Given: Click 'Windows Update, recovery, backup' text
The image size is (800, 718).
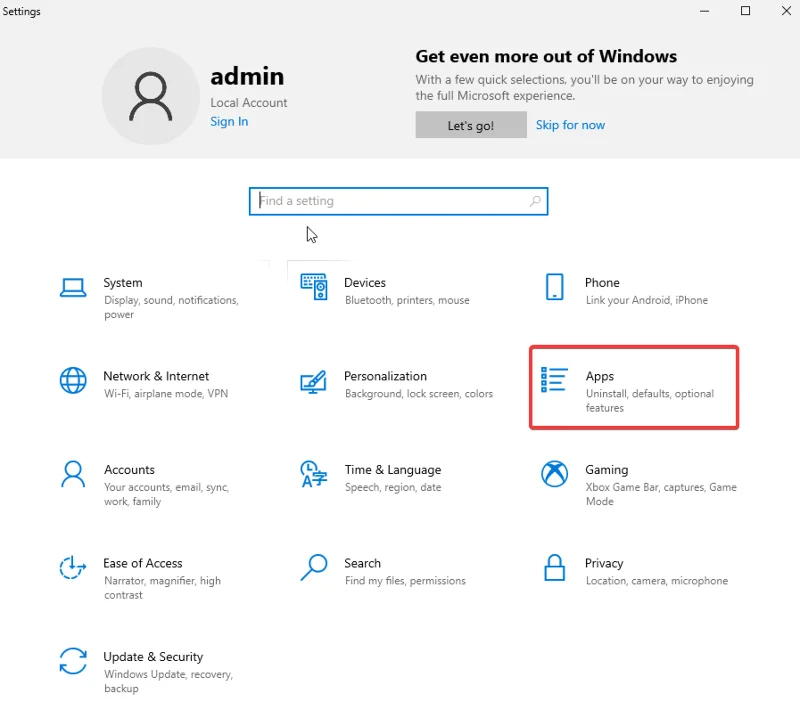Looking at the screenshot, I should tap(168, 681).
